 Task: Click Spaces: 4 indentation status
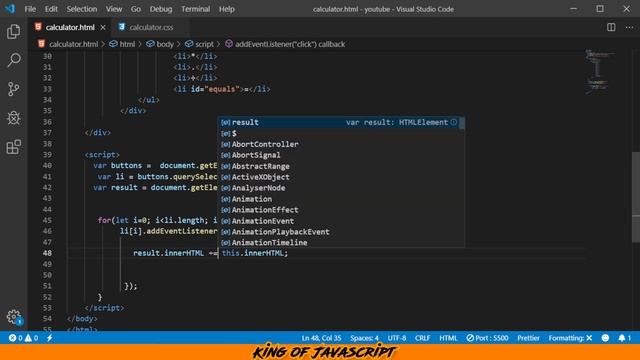pos(364,338)
